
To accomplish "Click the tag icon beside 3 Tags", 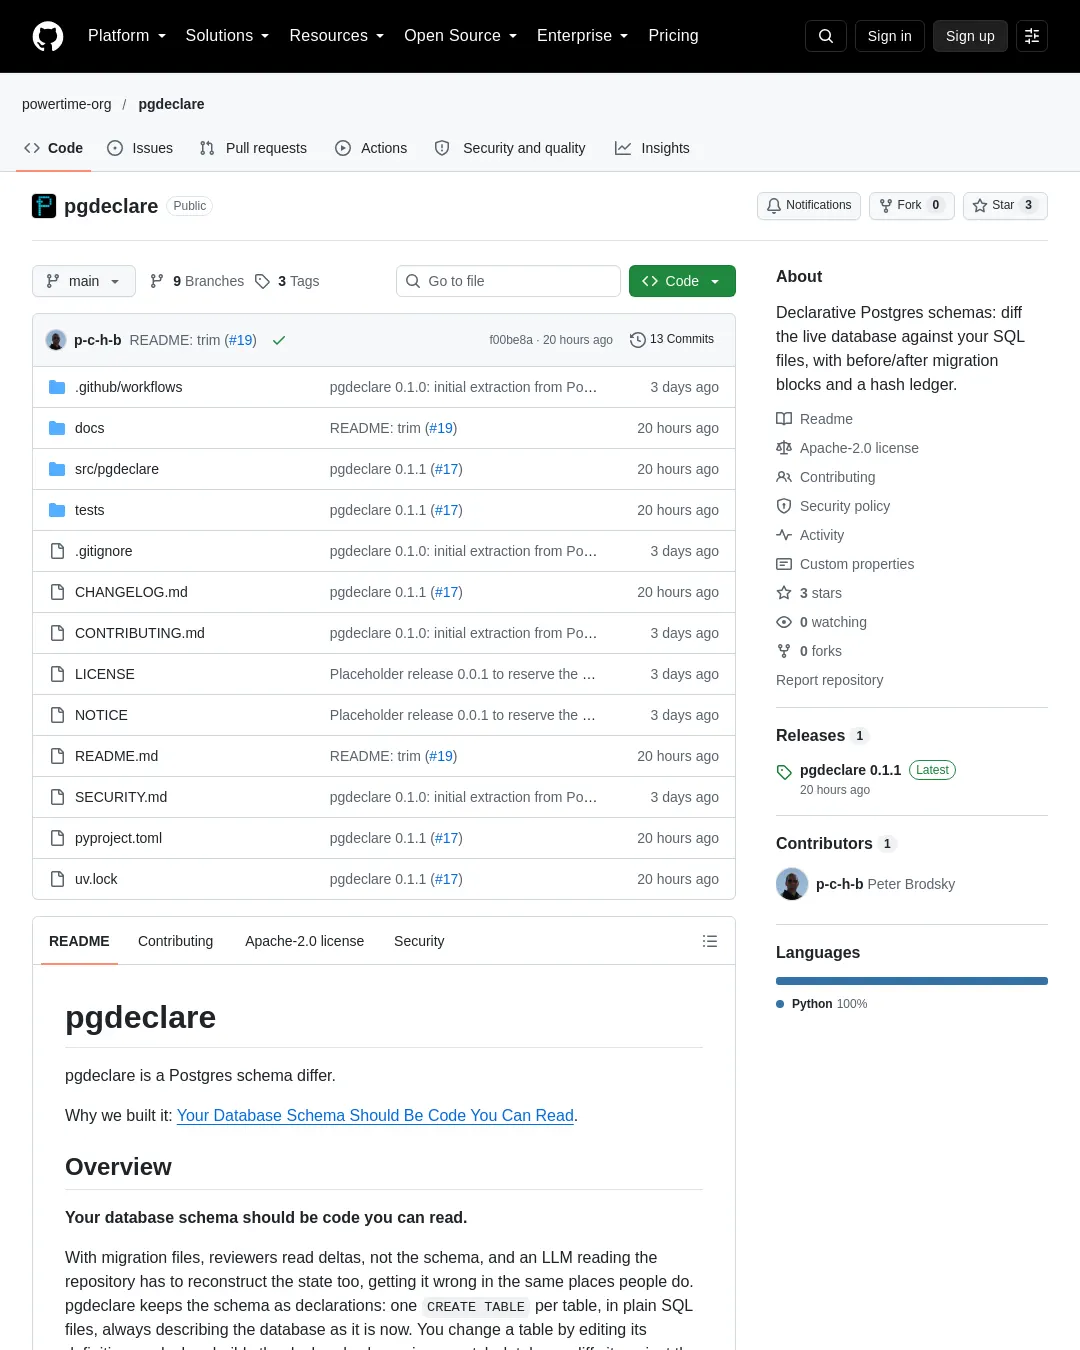I will click(262, 281).
